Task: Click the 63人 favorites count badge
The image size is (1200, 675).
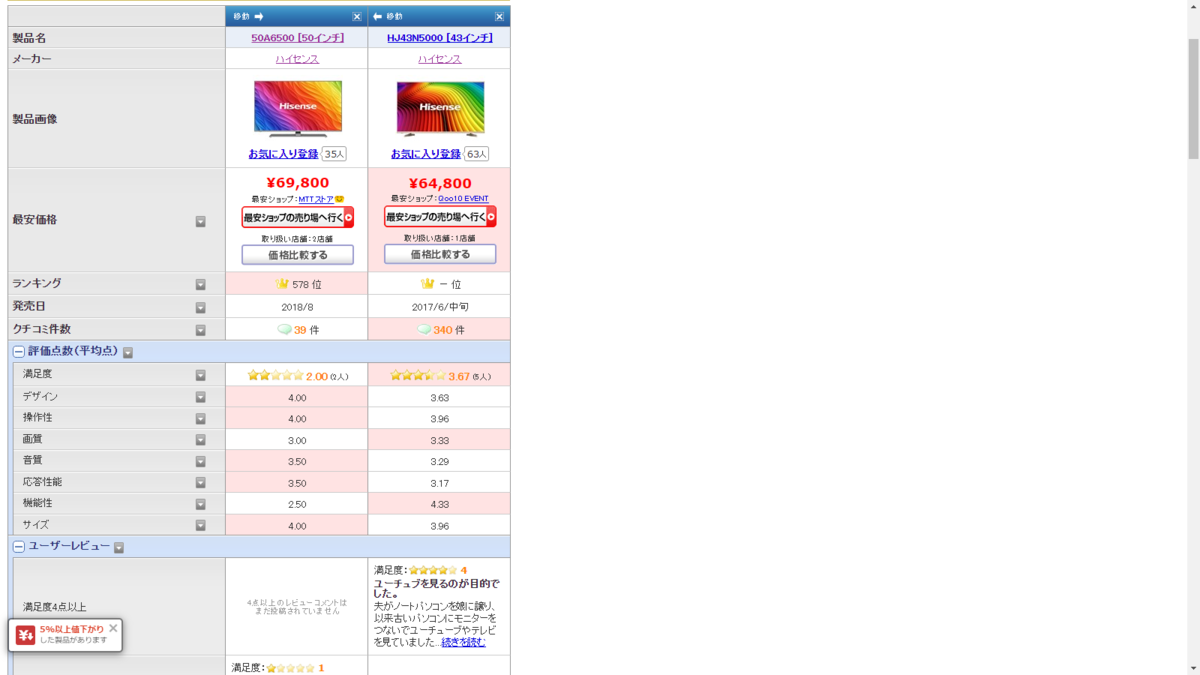Action: click(477, 154)
